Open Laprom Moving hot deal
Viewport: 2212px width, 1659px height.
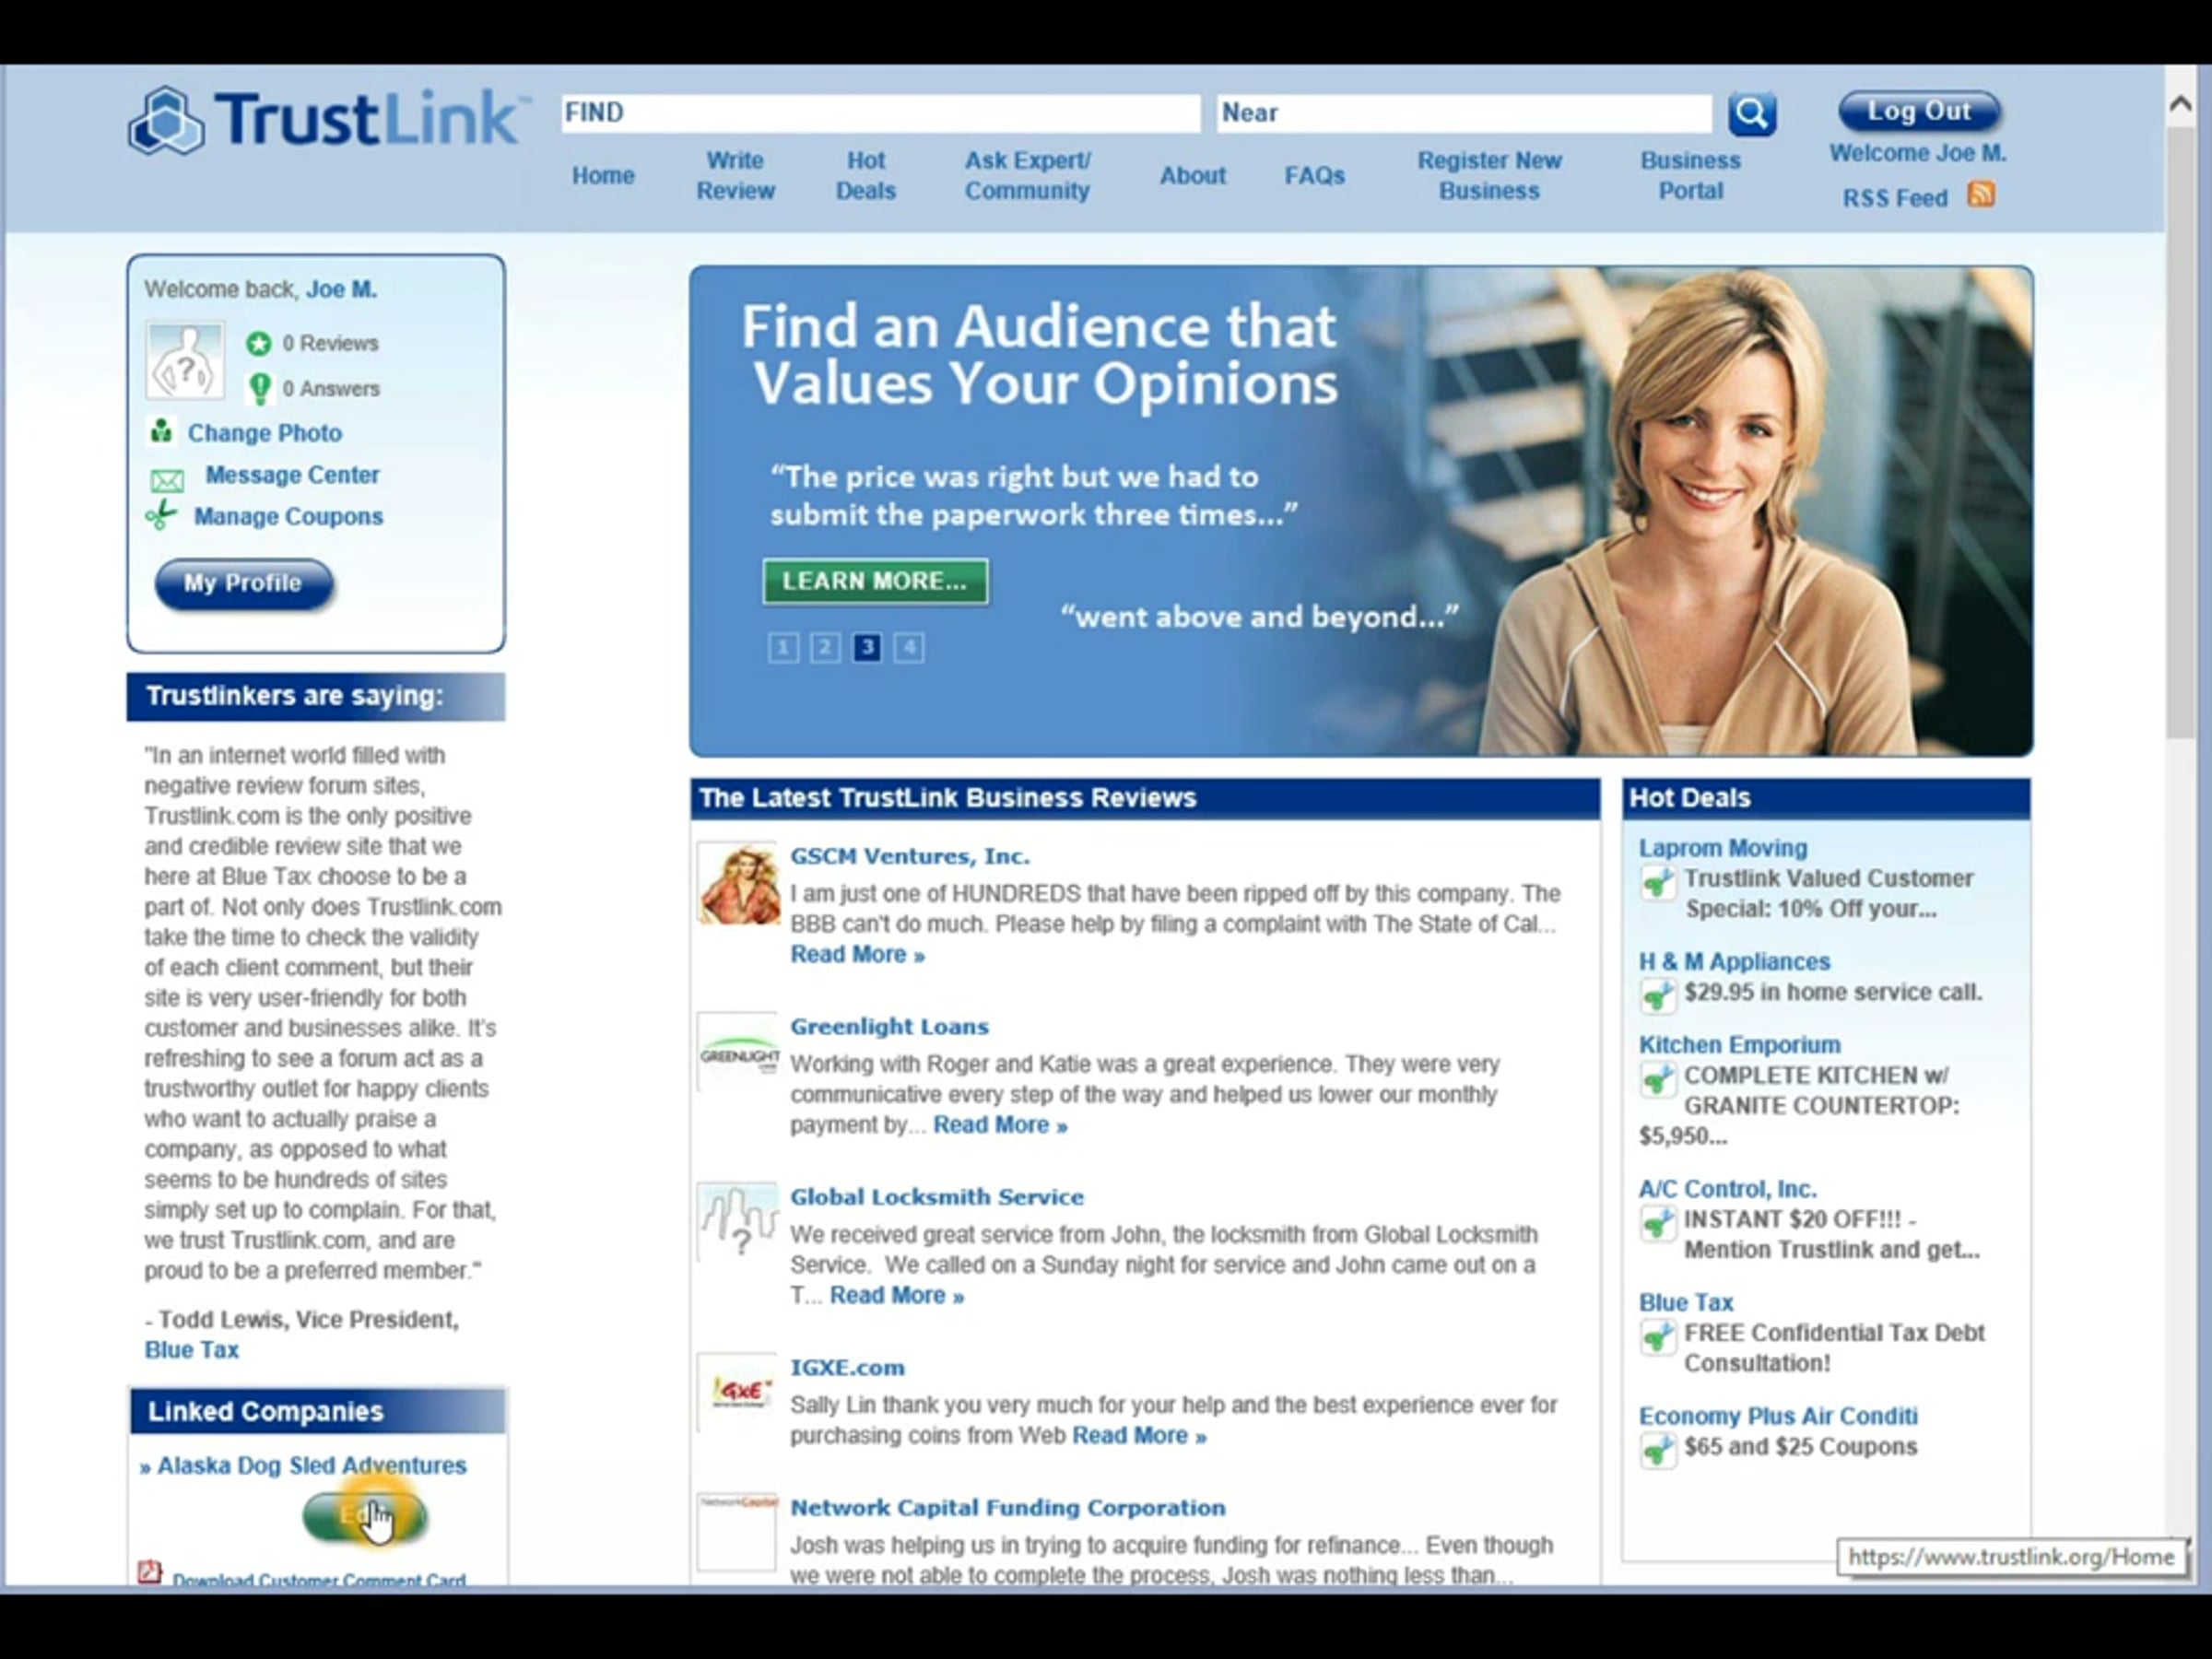pyautogui.click(x=1723, y=848)
